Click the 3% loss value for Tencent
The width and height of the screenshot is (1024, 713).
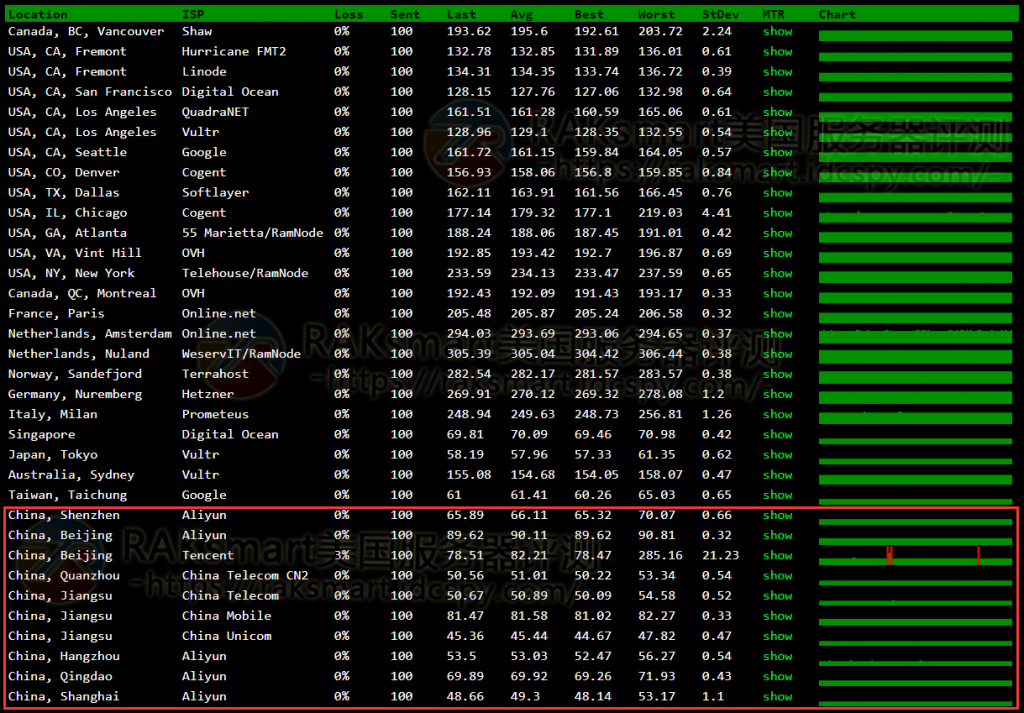click(x=342, y=556)
